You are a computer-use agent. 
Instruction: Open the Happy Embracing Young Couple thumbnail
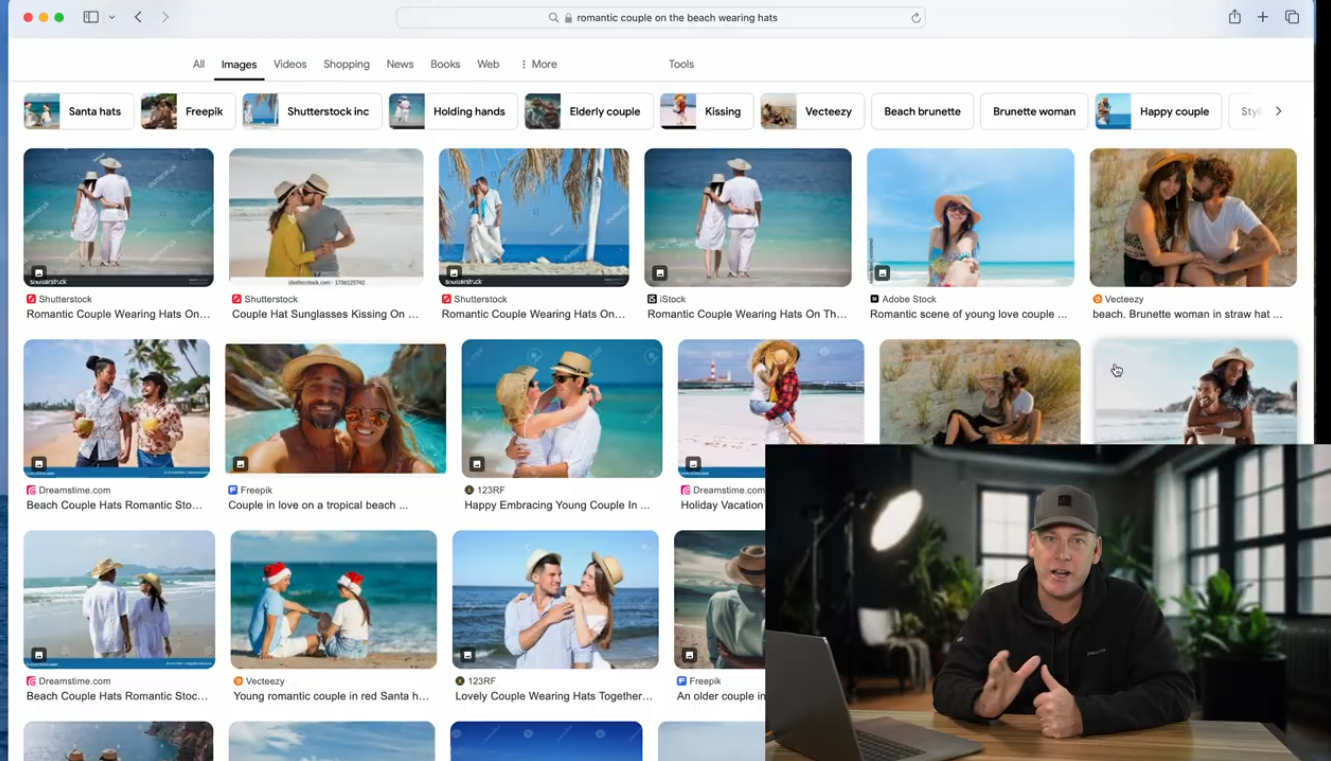(x=562, y=408)
